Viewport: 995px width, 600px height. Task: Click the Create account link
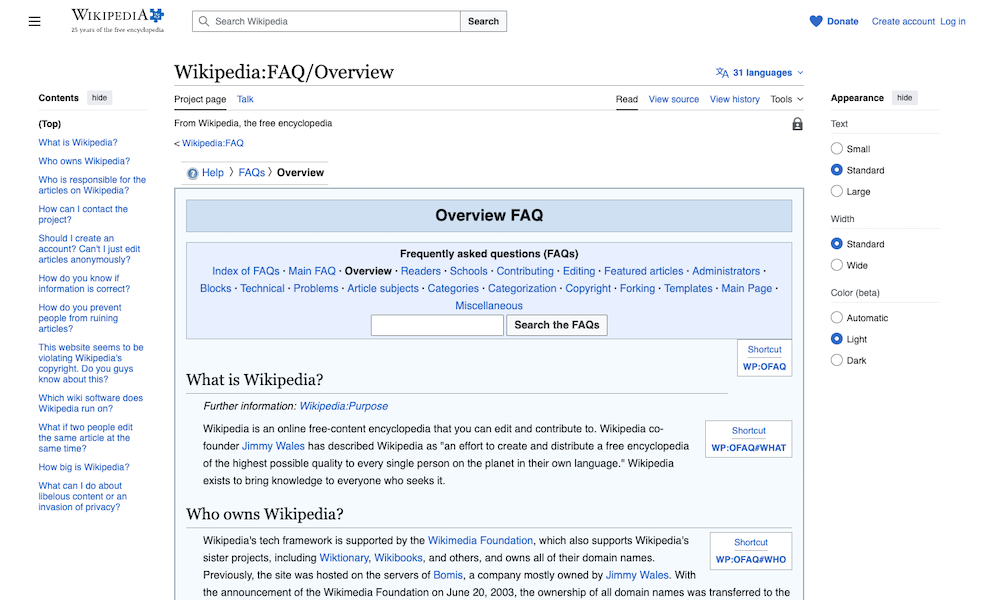903,20
